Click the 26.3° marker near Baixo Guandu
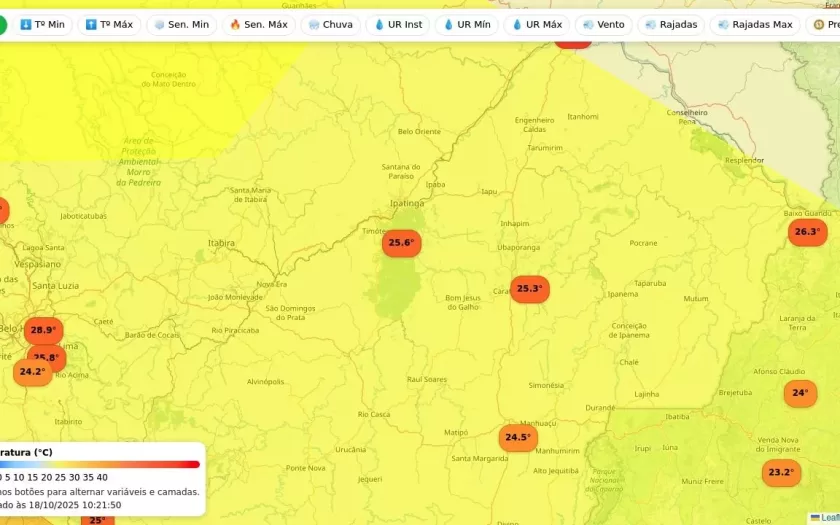Image resolution: width=840 pixels, height=525 pixels. (807, 233)
